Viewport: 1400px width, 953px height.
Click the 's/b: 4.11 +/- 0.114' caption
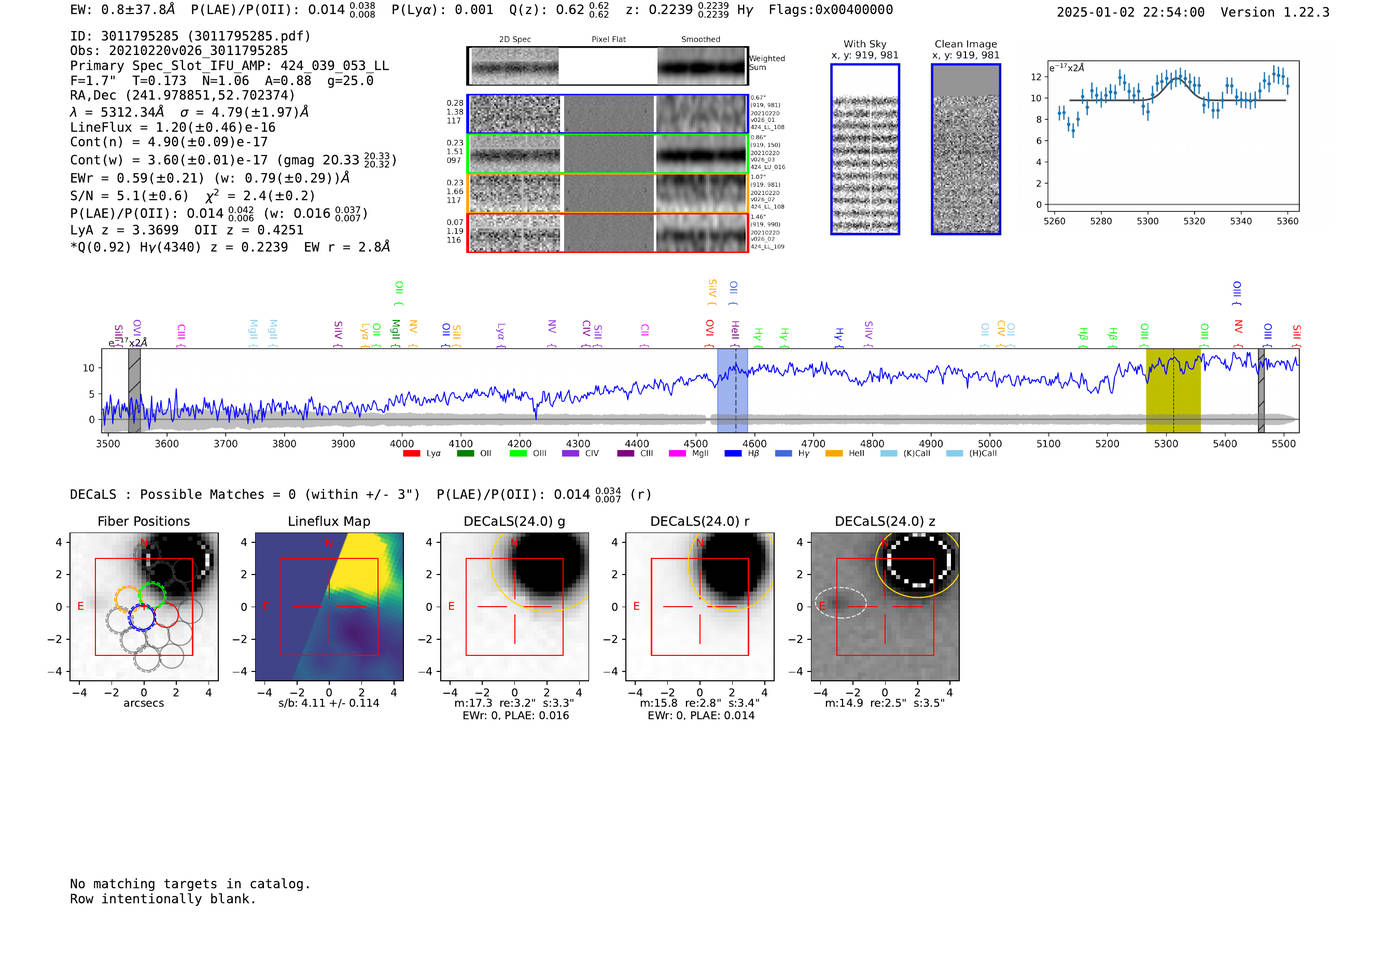[329, 703]
